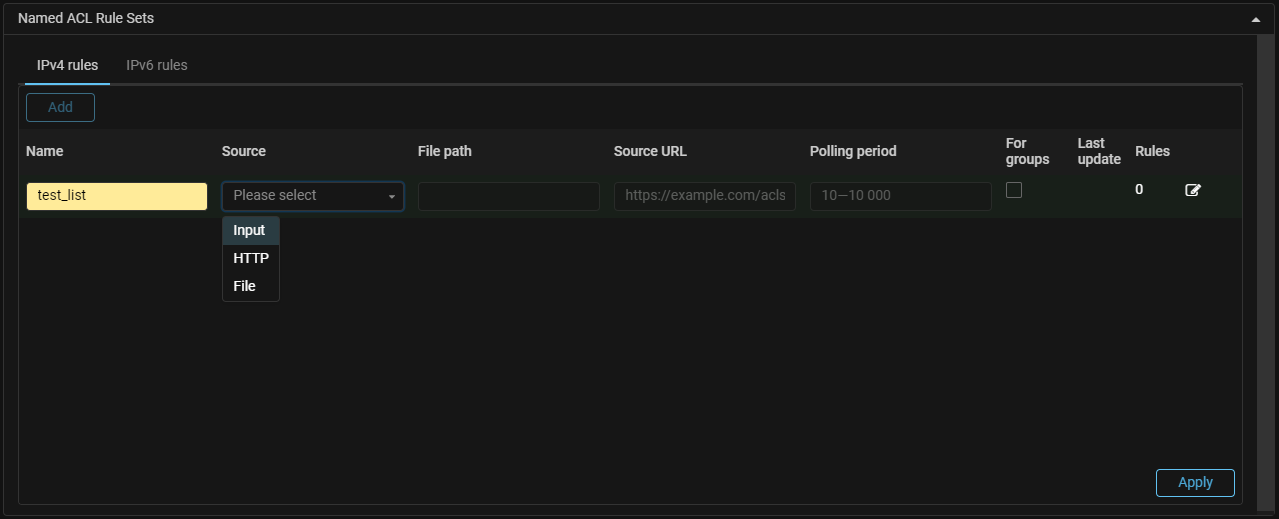Click the Name column header

[x=45, y=151]
